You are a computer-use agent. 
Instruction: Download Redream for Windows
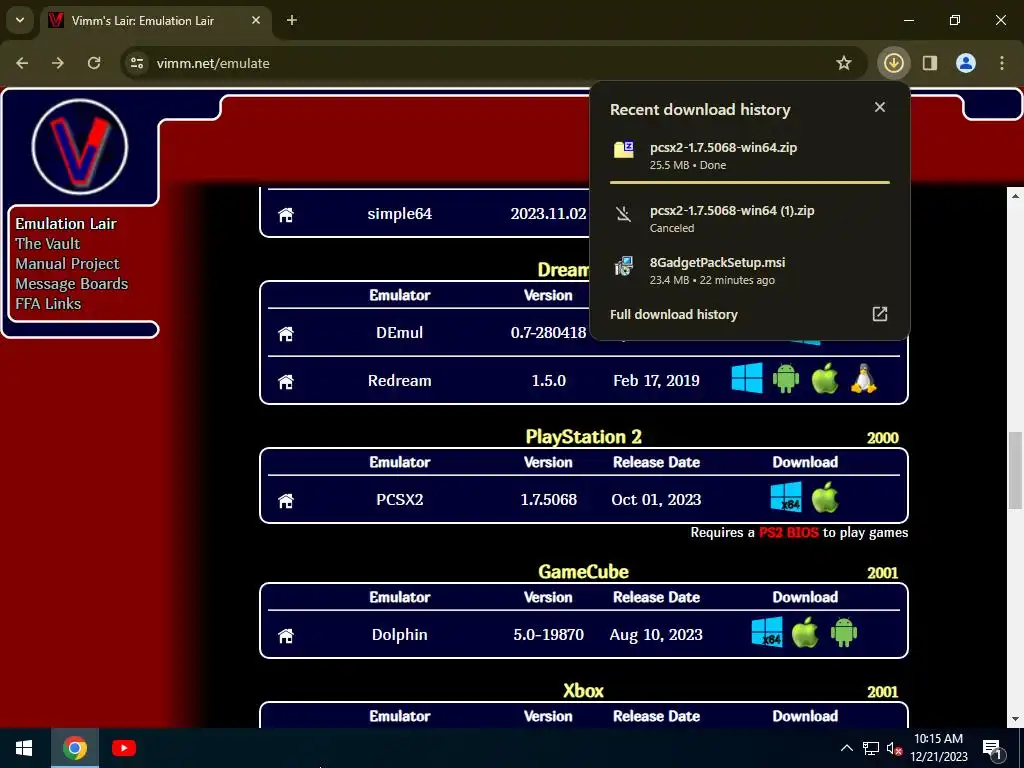point(747,378)
